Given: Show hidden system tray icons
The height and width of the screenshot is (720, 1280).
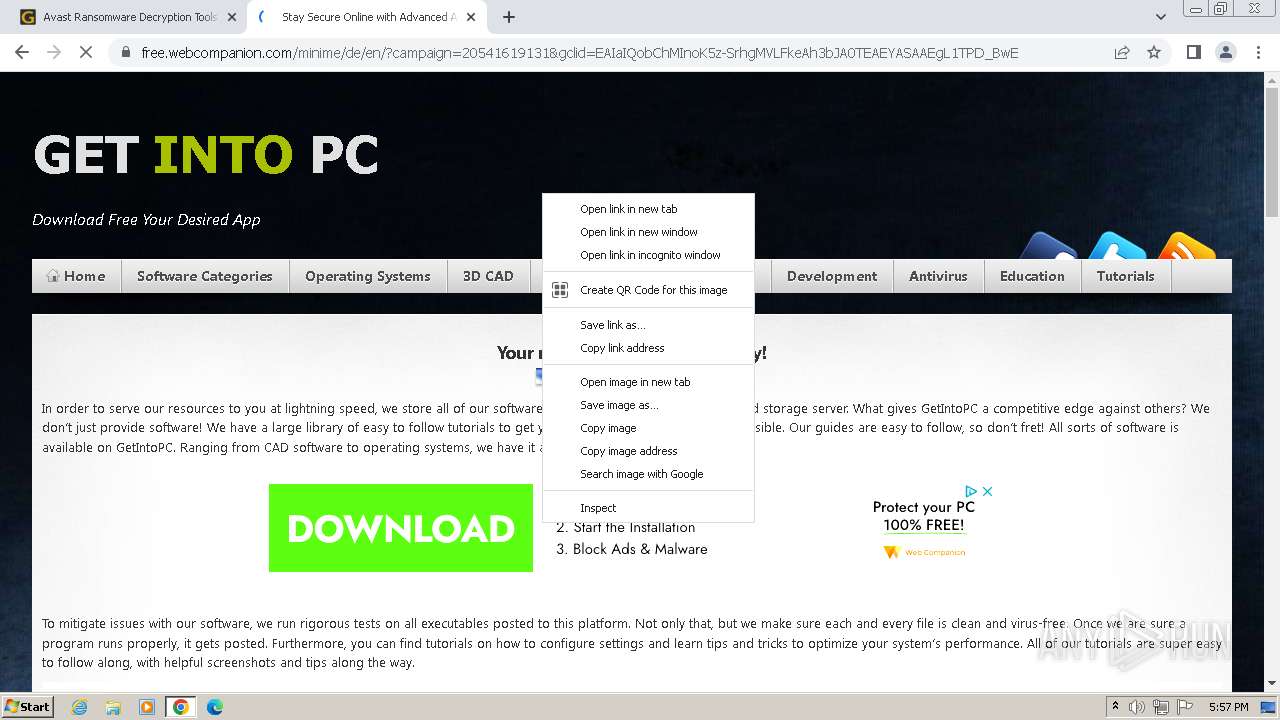Looking at the screenshot, I should (x=1116, y=707).
